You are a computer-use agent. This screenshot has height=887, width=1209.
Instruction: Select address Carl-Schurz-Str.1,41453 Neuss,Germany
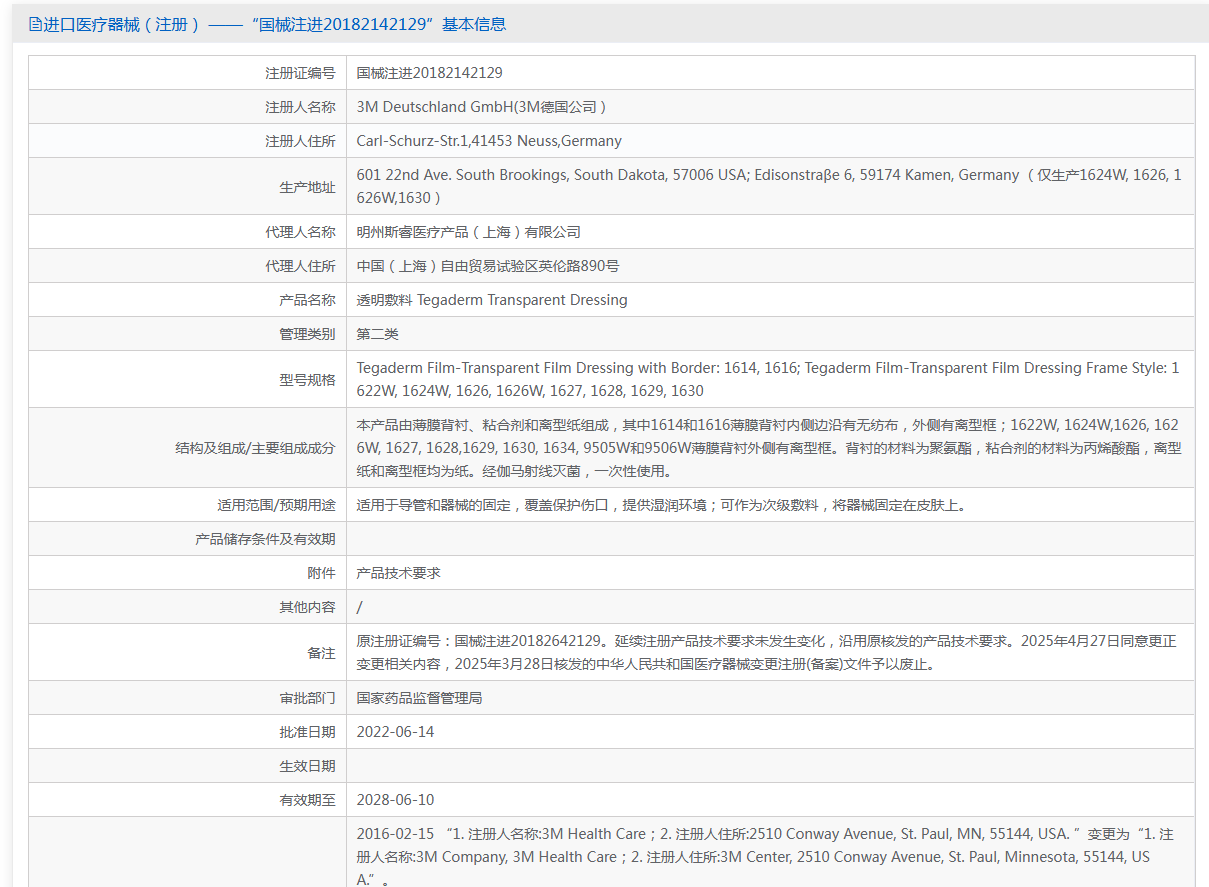coord(489,141)
